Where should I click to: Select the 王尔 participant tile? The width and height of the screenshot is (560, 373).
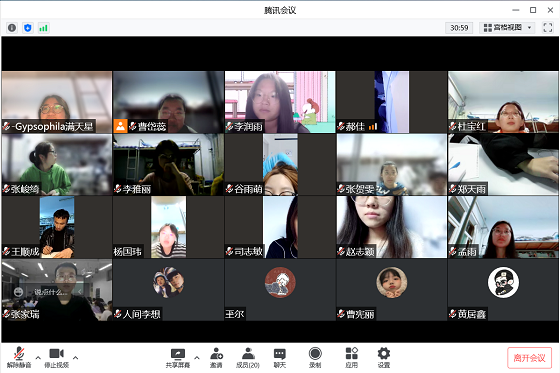280,290
